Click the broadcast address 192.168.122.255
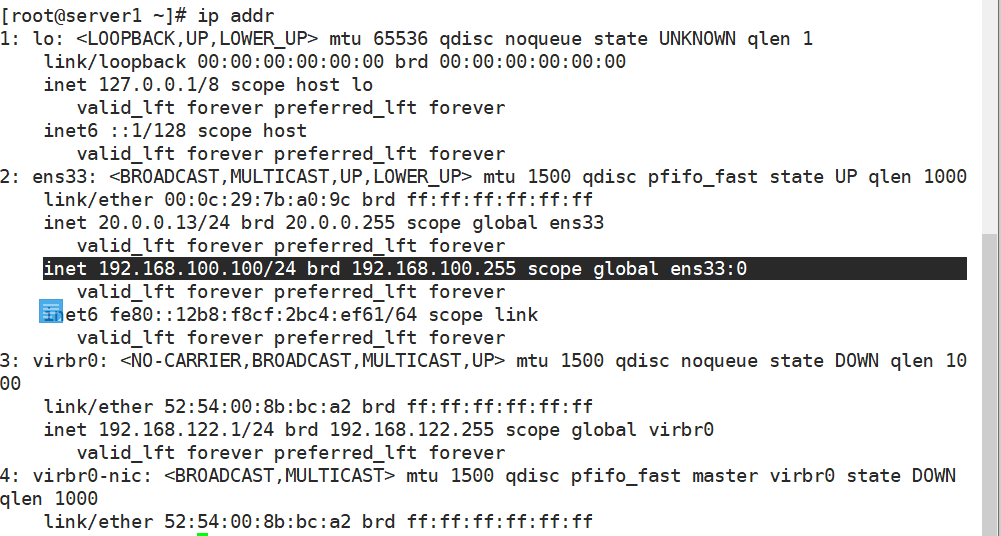This screenshot has width=1001, height=536. tap(412, 429)
